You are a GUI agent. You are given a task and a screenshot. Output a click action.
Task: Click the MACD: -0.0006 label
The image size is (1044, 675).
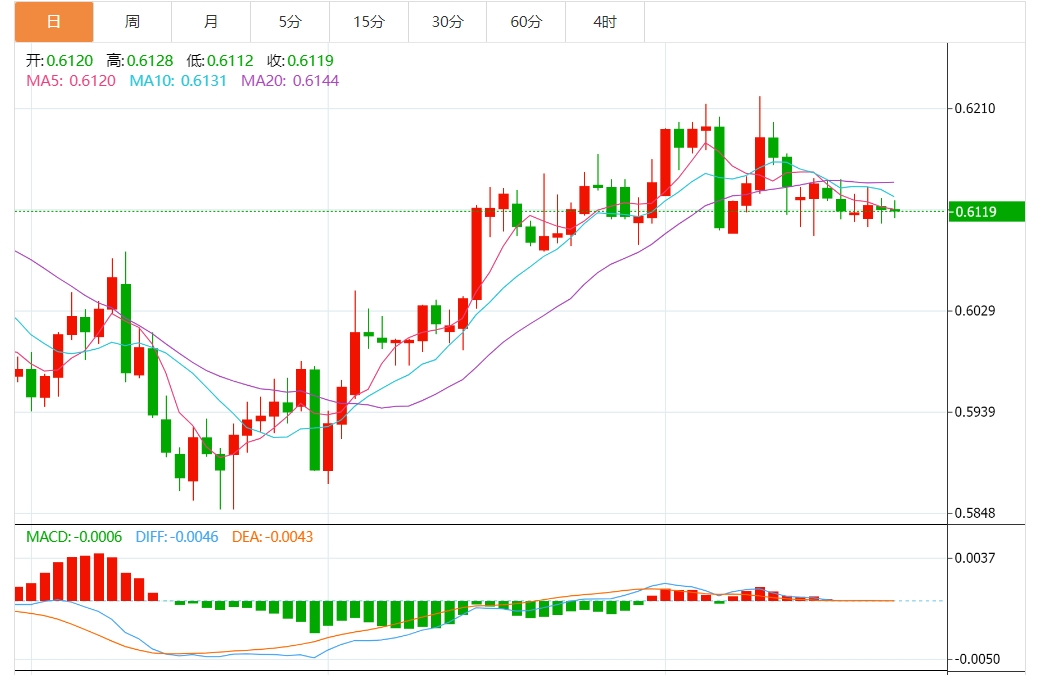[x=74, y=537]
